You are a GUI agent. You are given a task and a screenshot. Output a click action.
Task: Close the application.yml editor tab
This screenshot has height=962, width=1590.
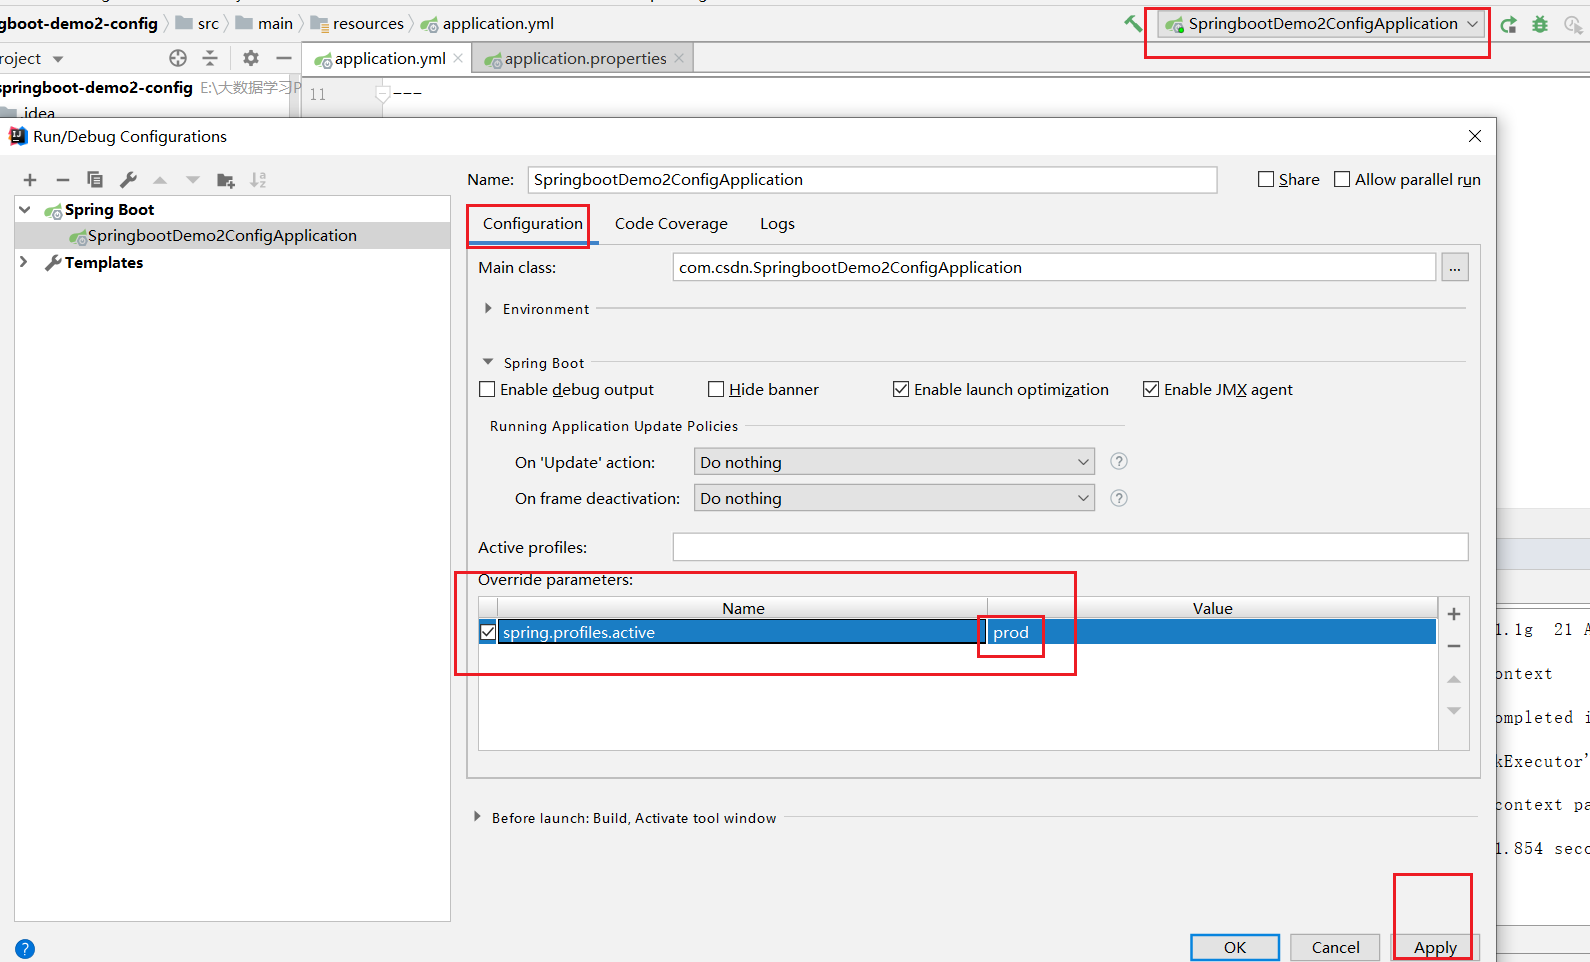(x=458, y=58)
